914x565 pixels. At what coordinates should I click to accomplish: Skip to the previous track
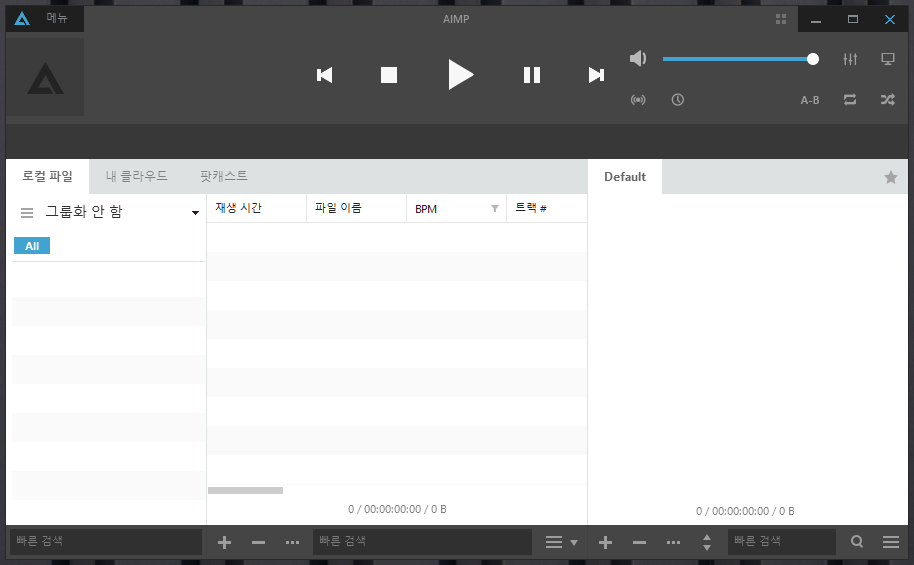tap(325, 75)
